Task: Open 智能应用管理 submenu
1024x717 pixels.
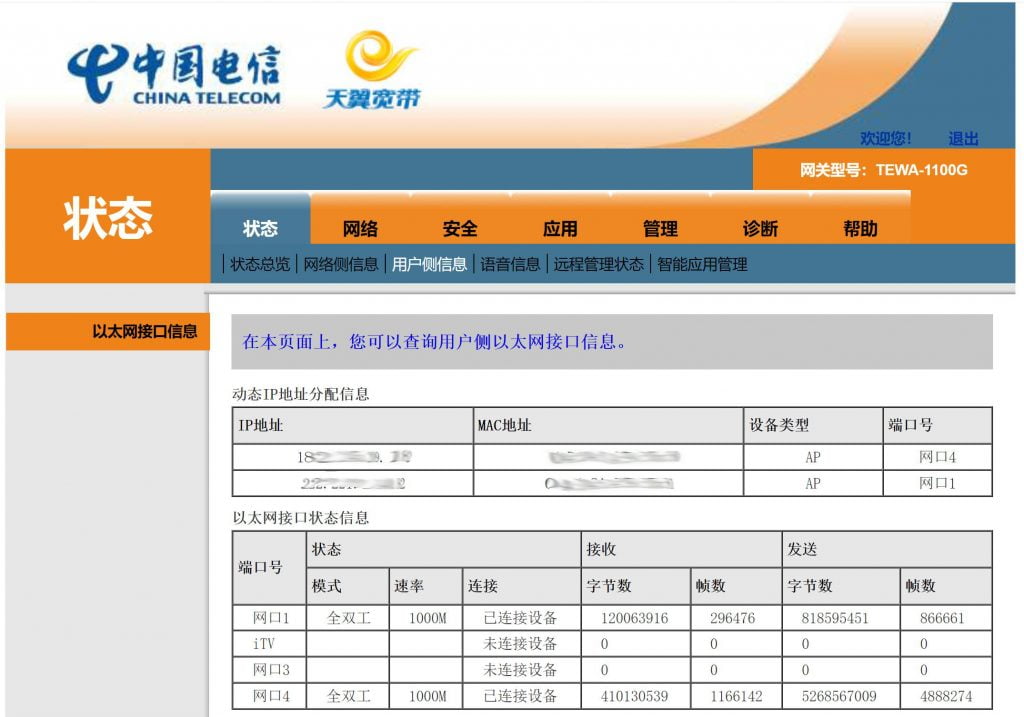Action: [702, 264]
